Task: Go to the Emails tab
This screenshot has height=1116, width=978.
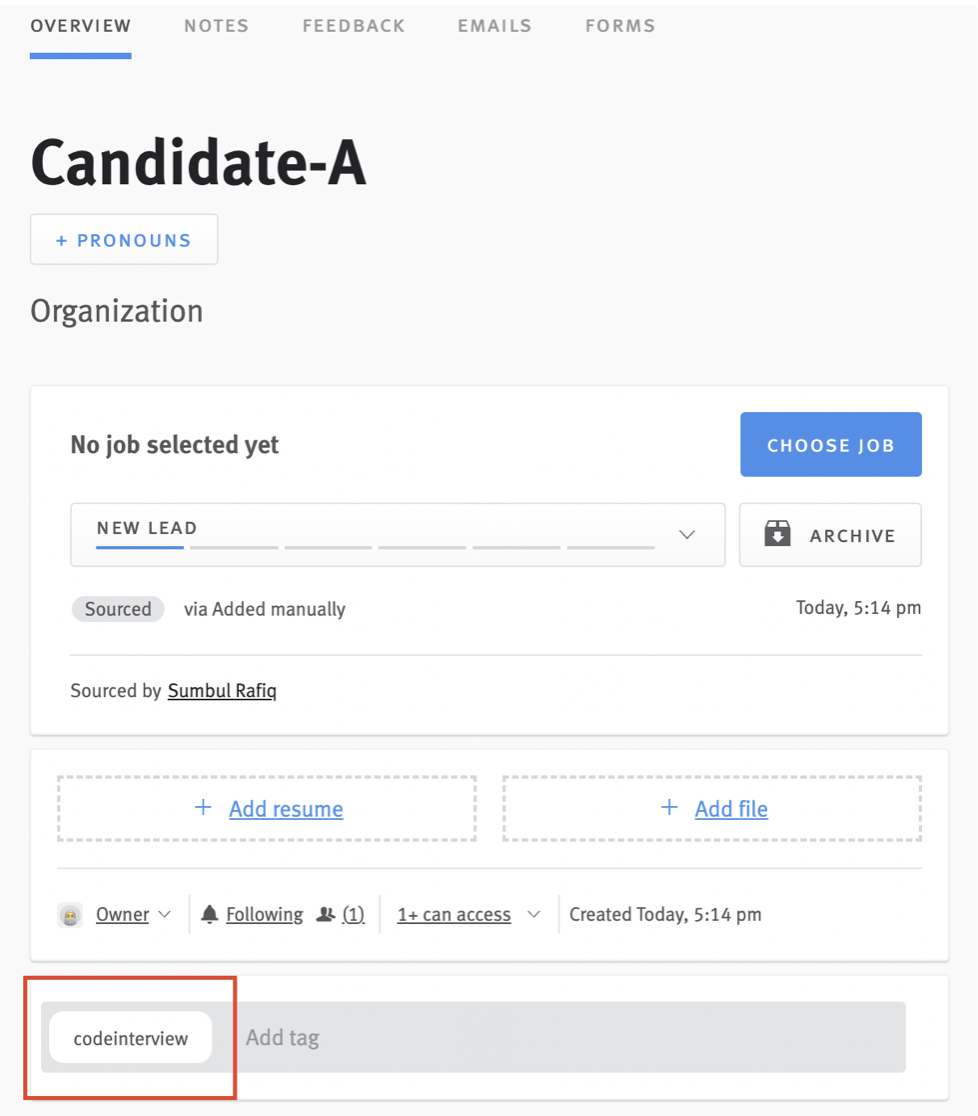Action: 495,26
